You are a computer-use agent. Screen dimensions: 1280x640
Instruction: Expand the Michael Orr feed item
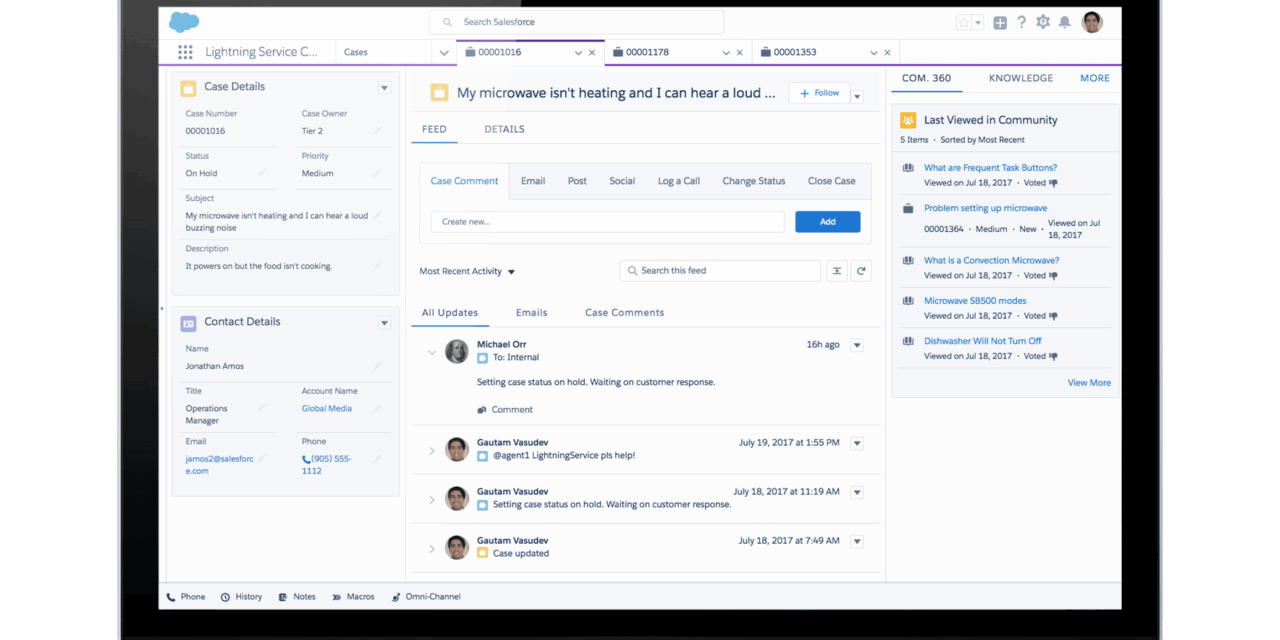[432, 352]
